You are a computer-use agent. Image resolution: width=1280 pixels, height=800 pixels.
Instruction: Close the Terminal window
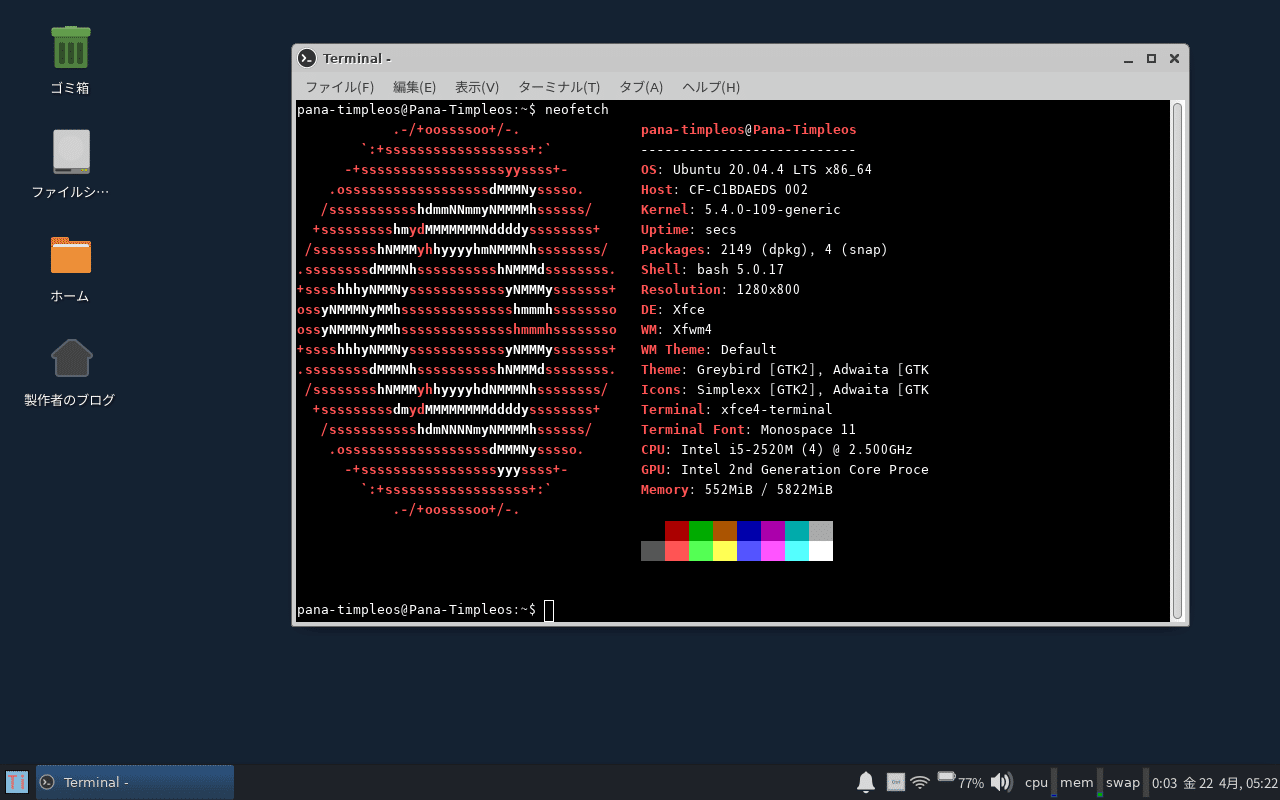point(1174,58)
